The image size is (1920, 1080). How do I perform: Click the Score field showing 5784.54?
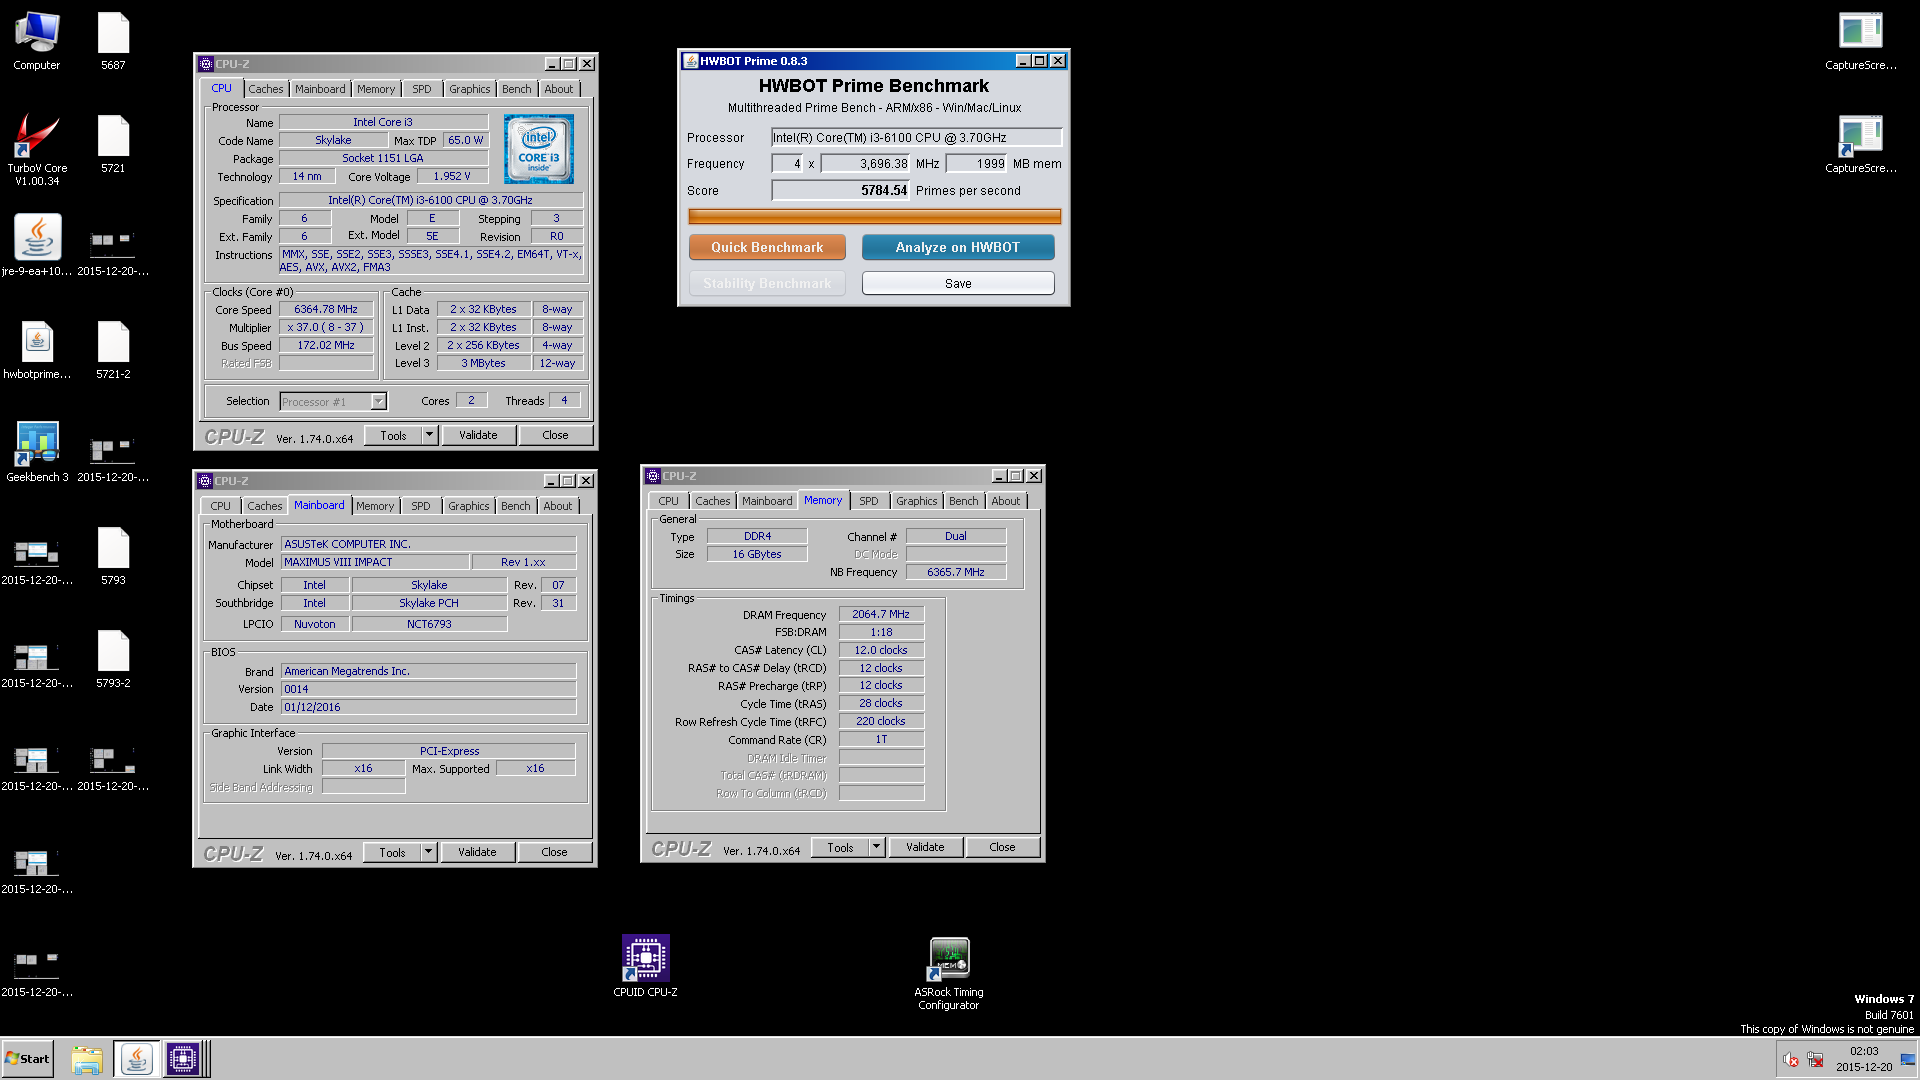pos(841,190)
